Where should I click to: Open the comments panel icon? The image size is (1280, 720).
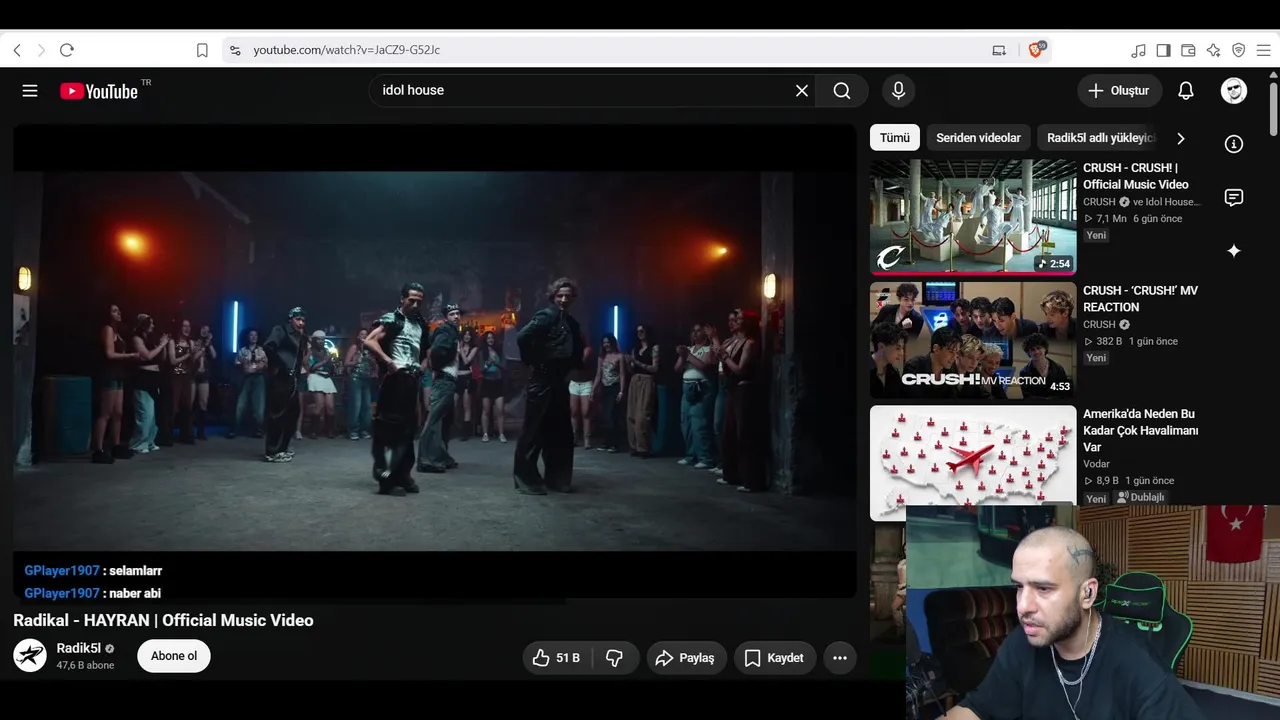click(1234, 197)
